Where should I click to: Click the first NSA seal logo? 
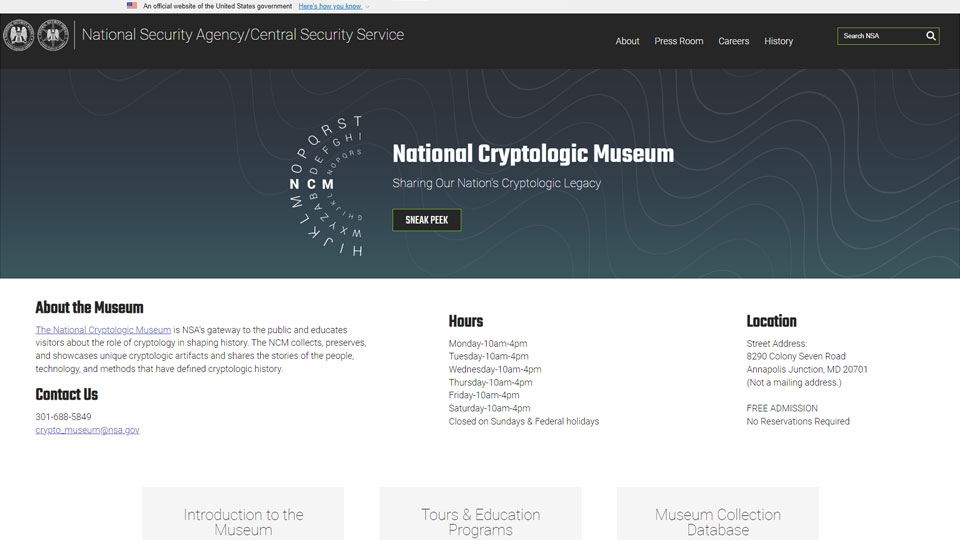pos(18,35)
